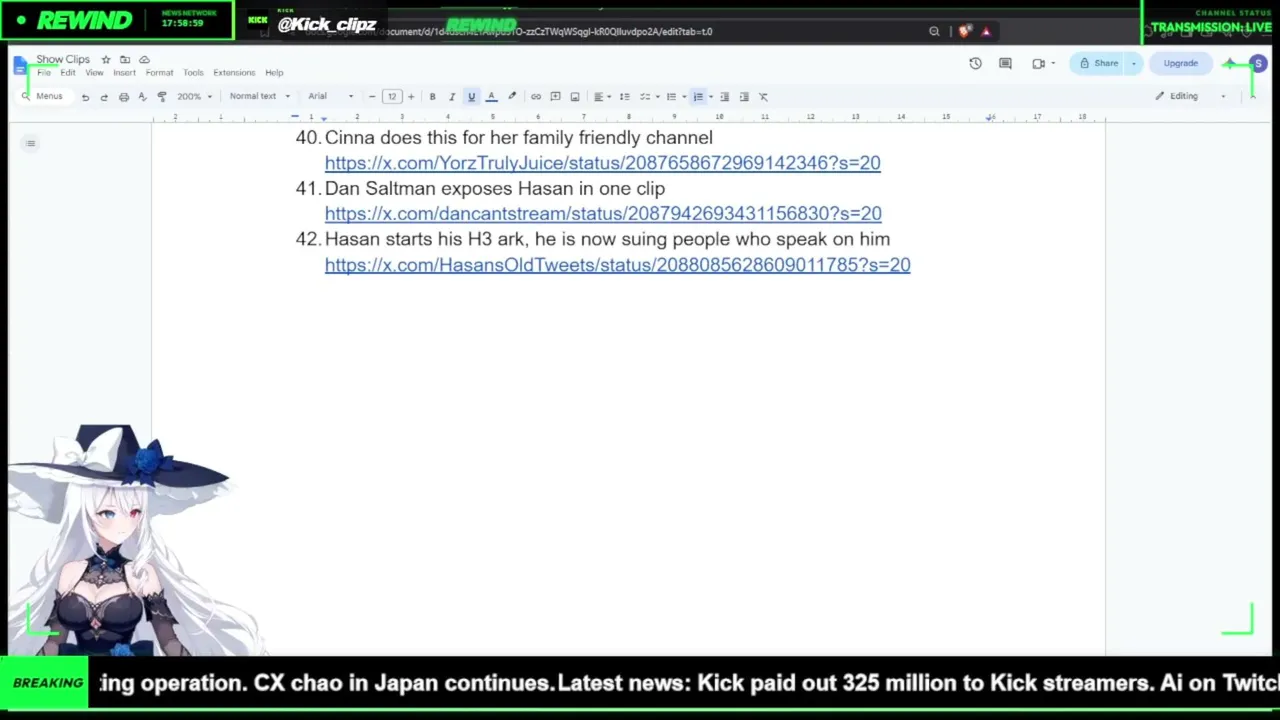1280x720 pixels.
Task: Choose a text color
Action: [491, 97]
